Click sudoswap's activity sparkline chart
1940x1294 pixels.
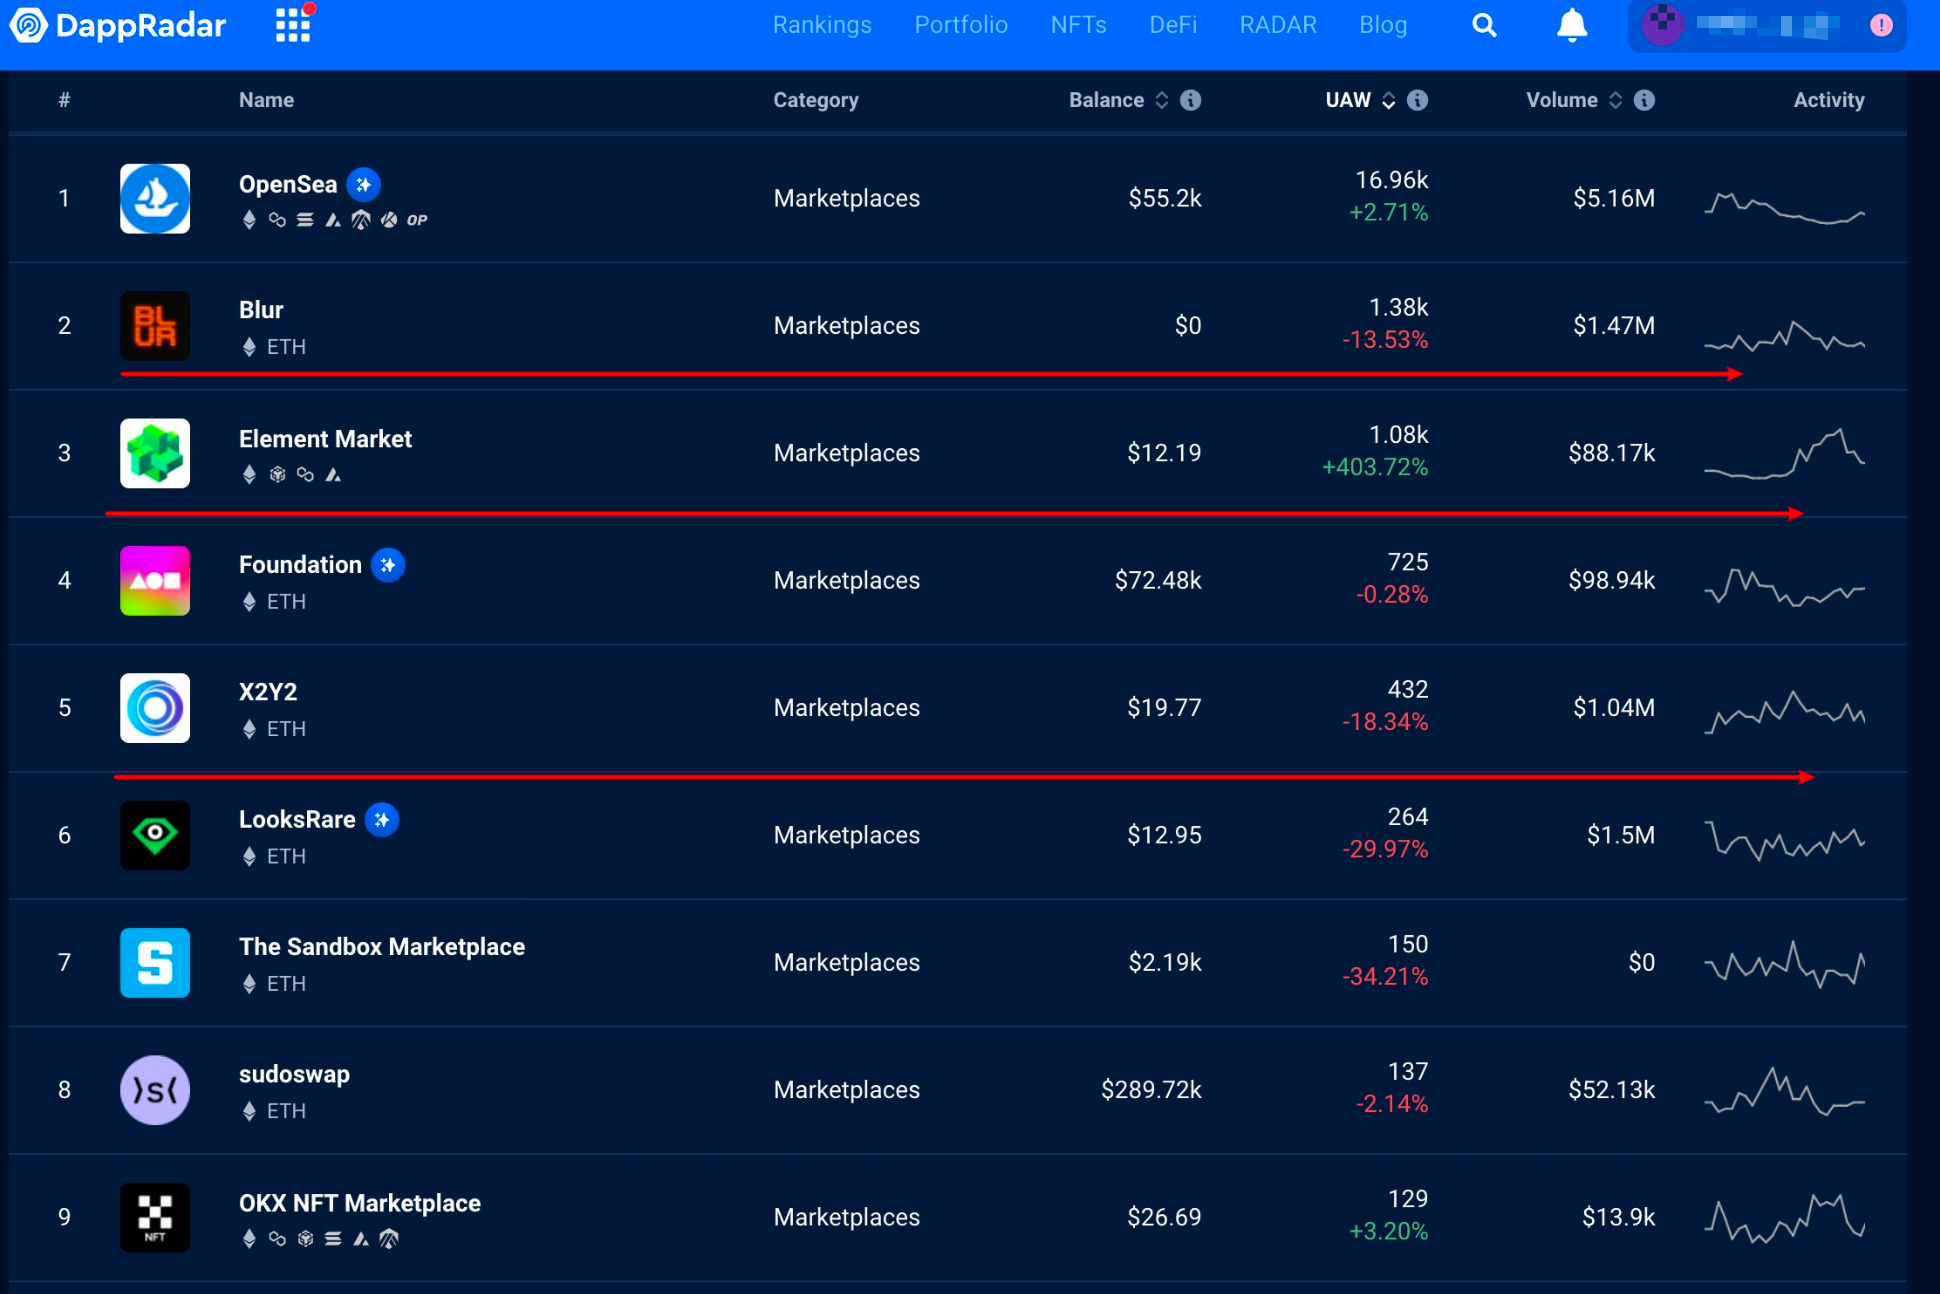[x=1784, y=1092]
